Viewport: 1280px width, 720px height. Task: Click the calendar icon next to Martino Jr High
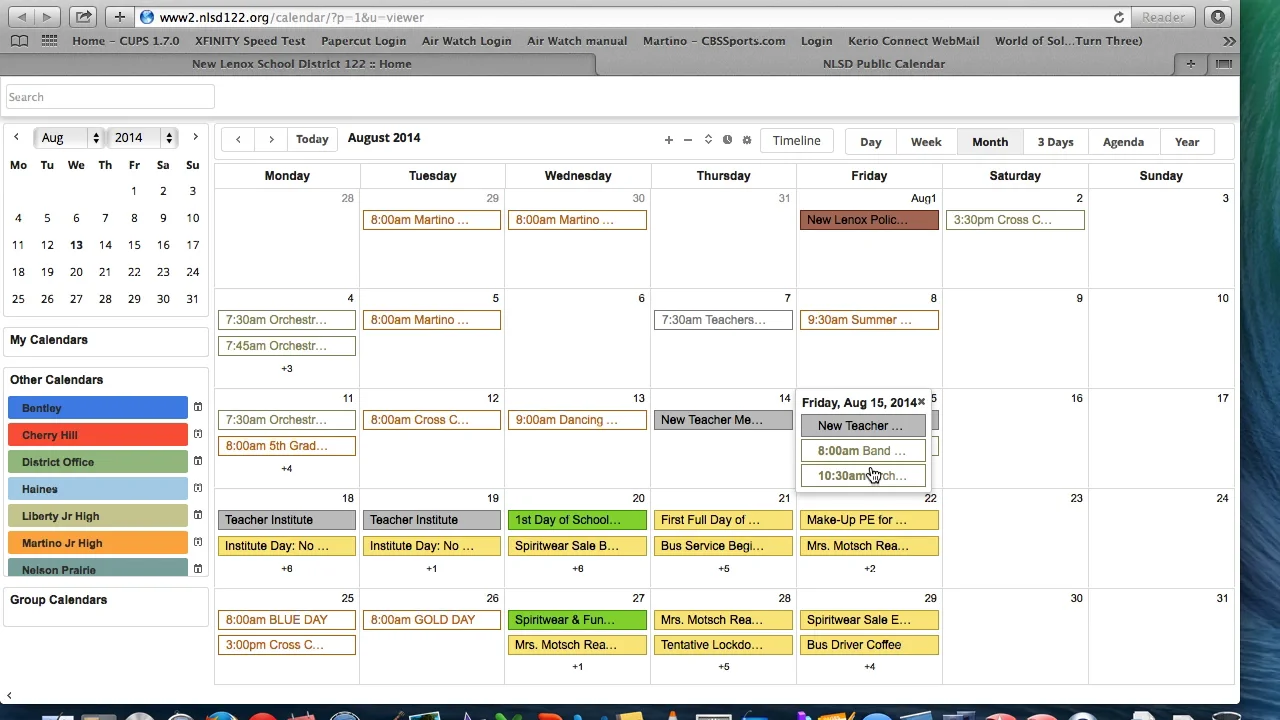coord(197,542)
